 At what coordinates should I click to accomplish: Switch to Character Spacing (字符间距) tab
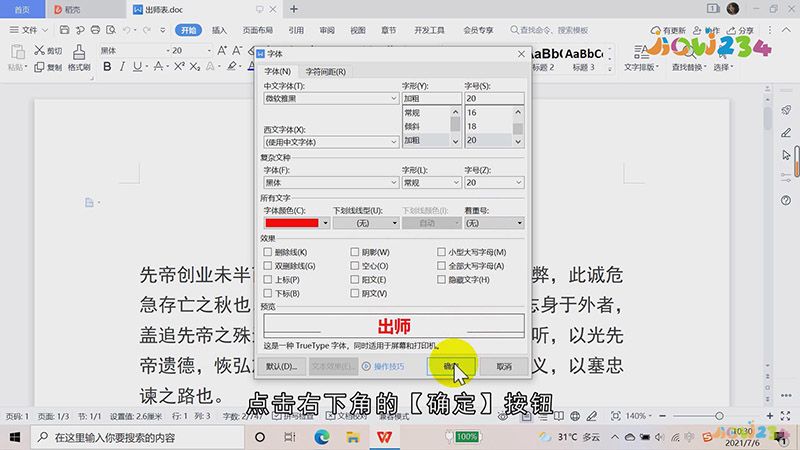point(326,71)
